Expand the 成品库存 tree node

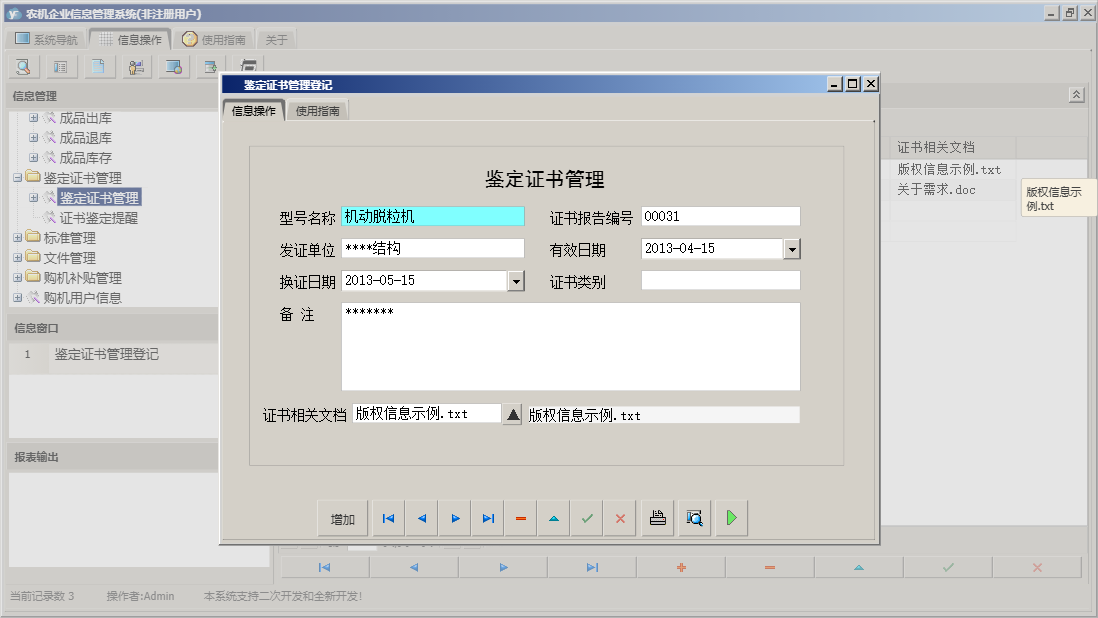click(33, 157)
